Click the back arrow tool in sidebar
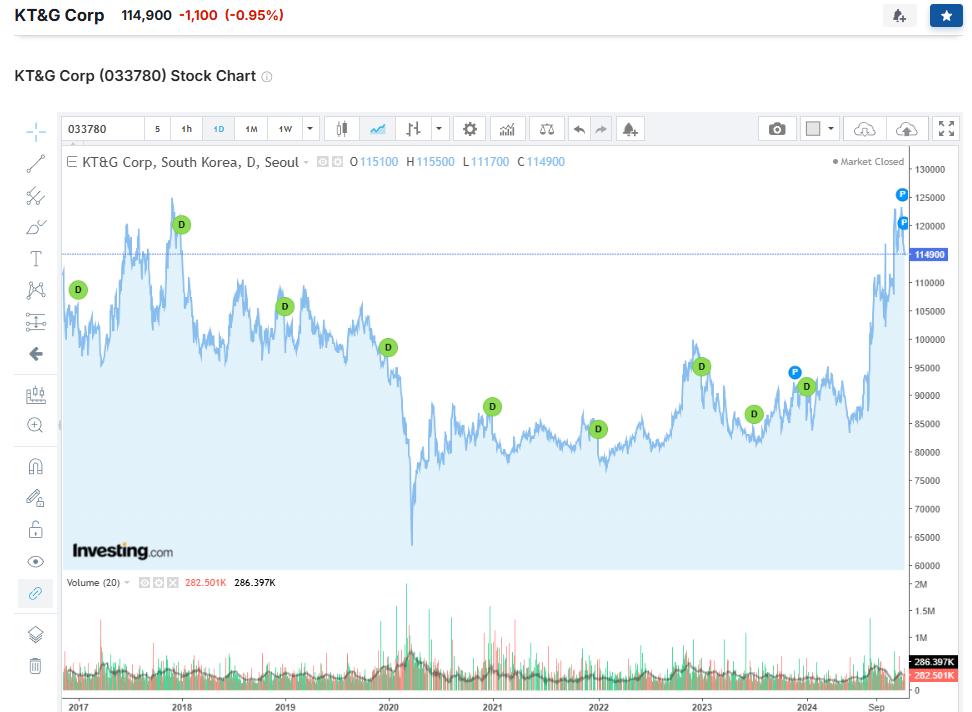The width and height of the screenshot is (972, 712). point(36,354)
